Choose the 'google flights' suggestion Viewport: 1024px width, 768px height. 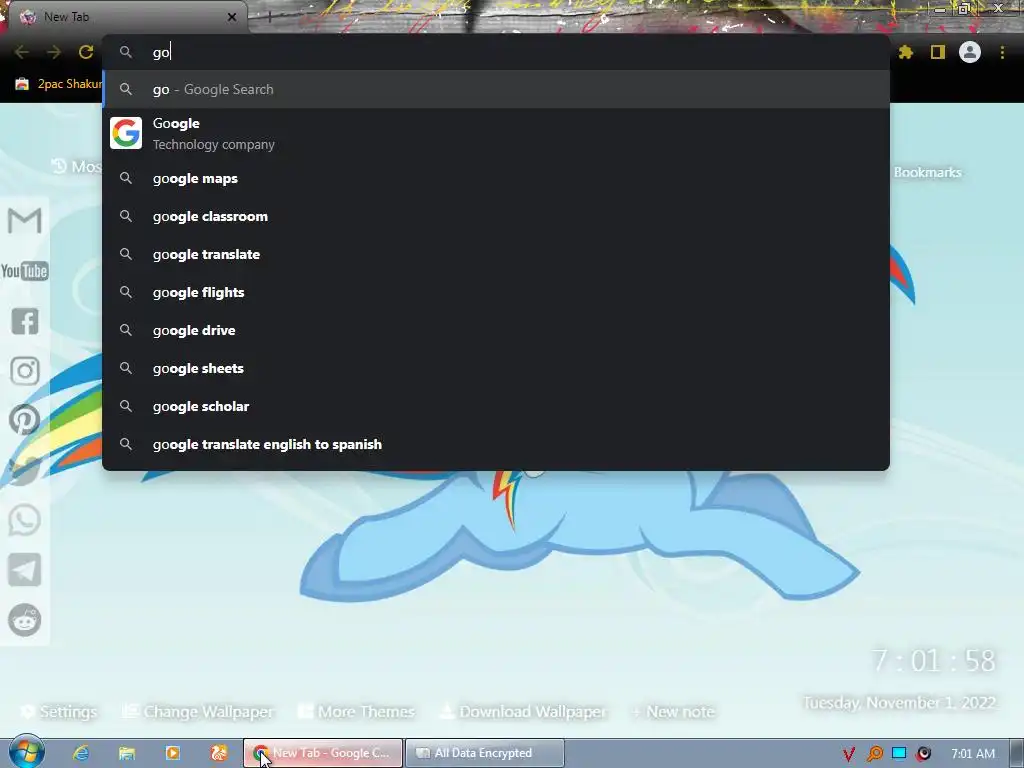pyautogui.click(x=496, y=292)
